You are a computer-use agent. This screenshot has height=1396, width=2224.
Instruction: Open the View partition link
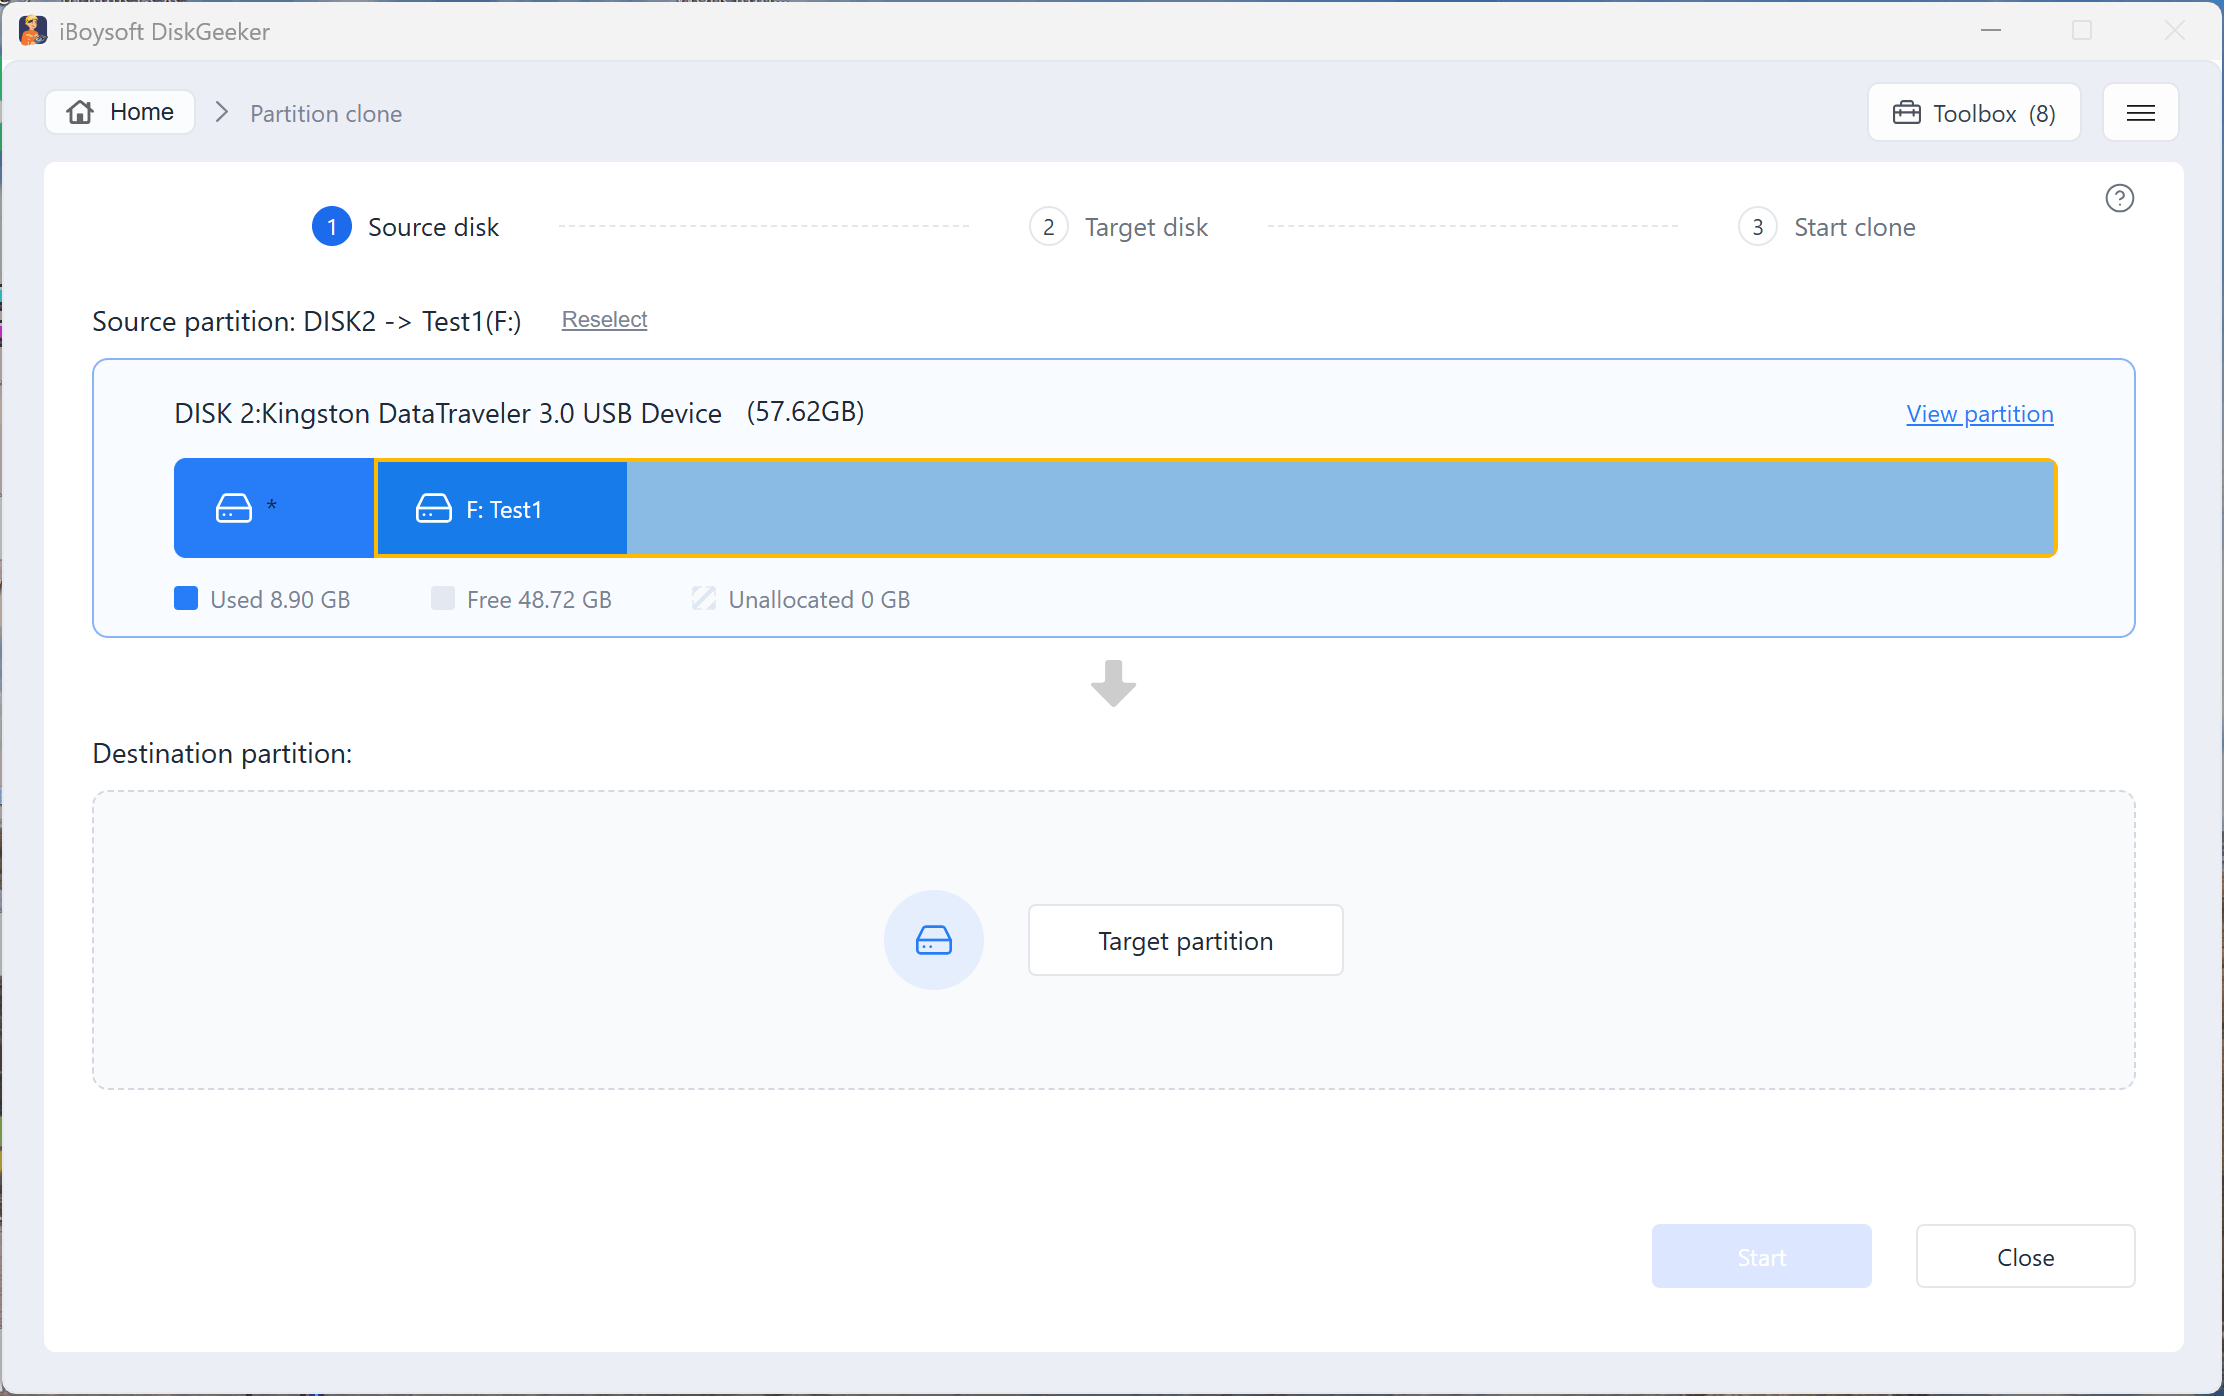pyautogui.click(x=1979, y=414)
